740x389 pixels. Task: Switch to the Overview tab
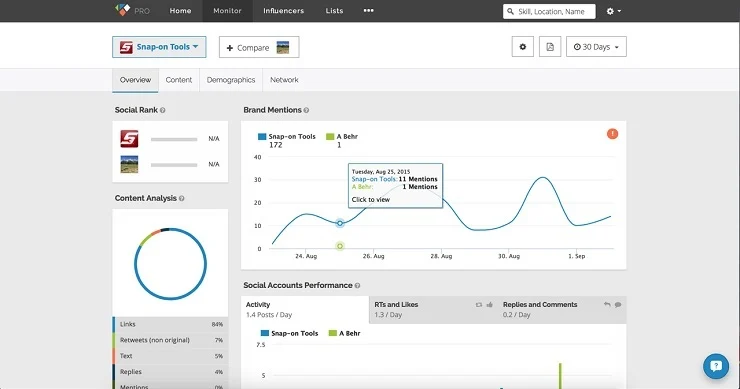pyautogui.click(x=135, y=80)
